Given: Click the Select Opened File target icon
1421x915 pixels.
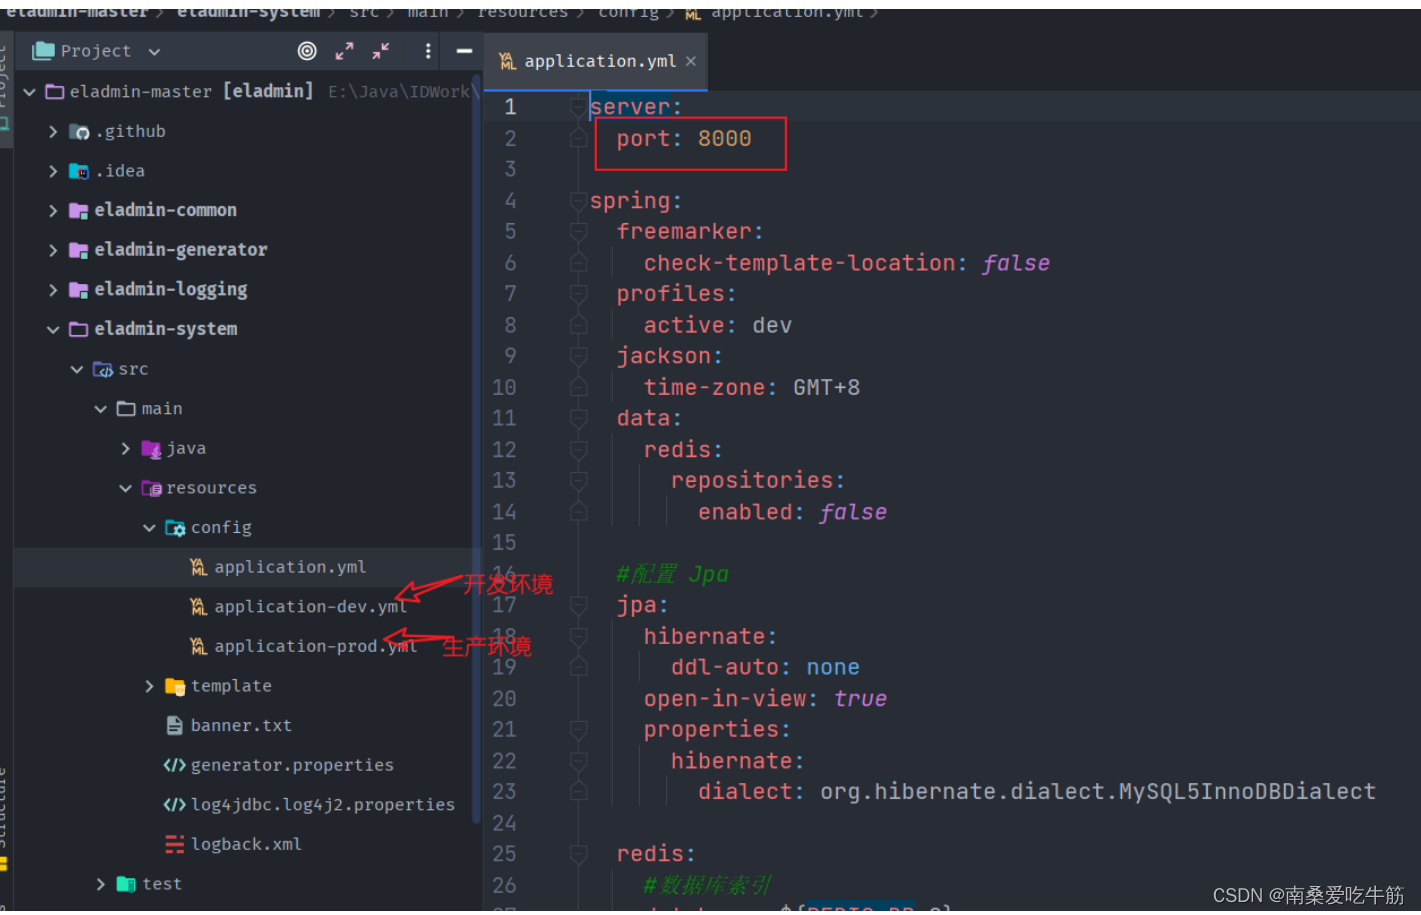Looking at the screenshot, I should (x=307, y=51).
